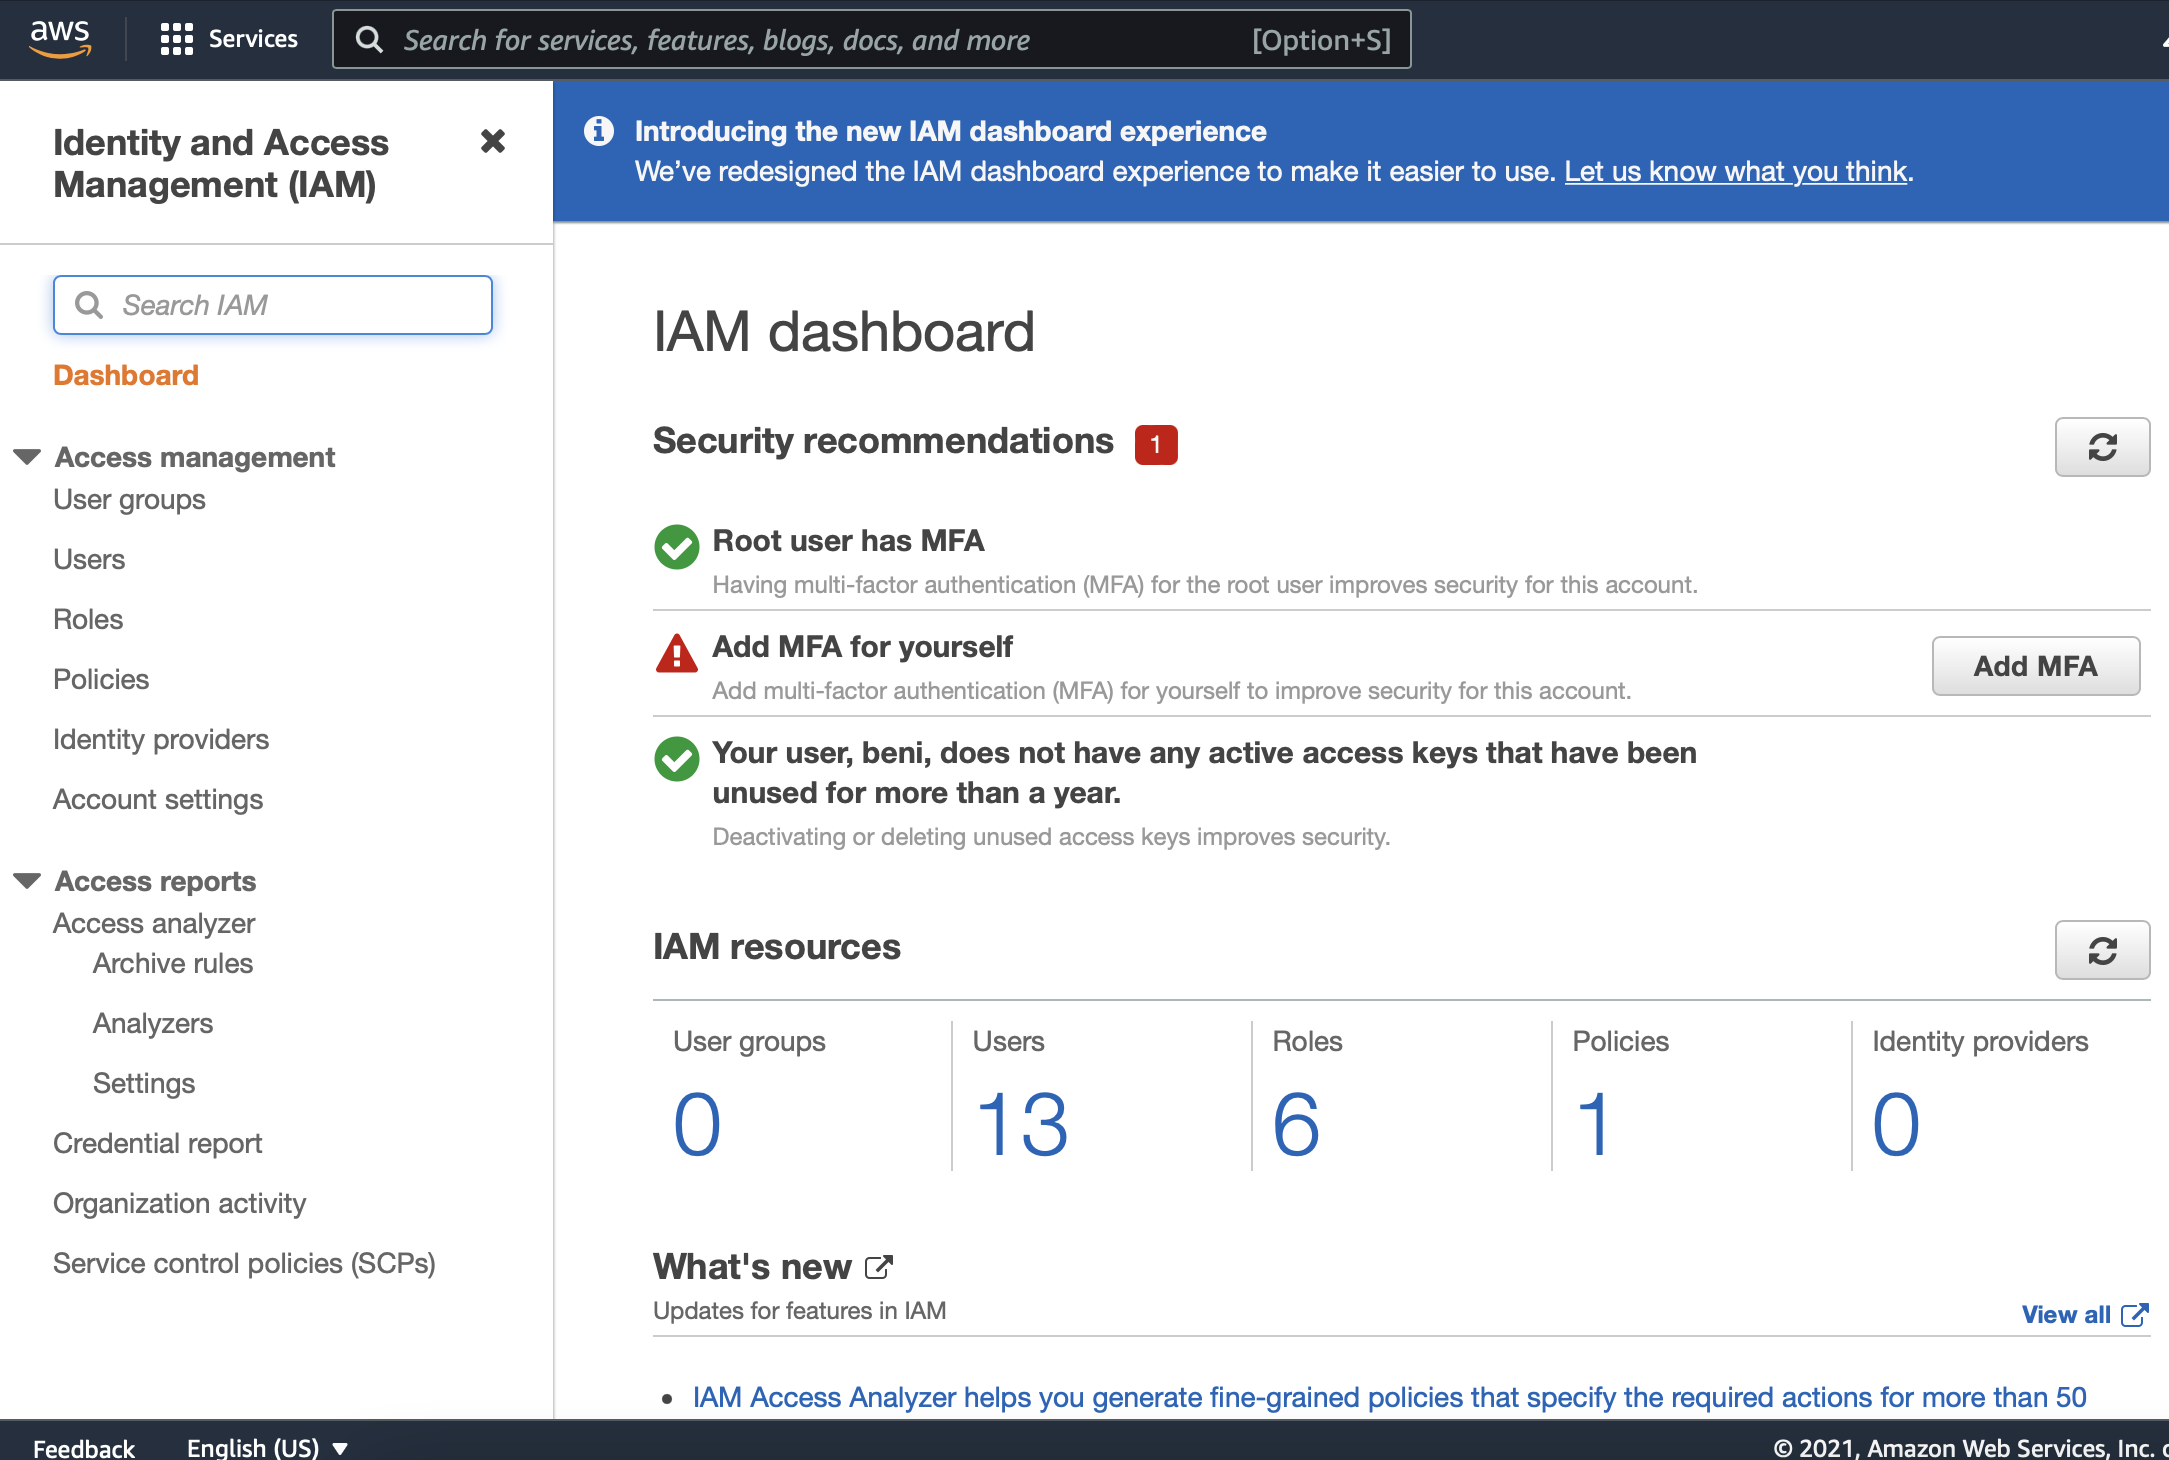Open Roles in the sidebar
Image resolution: width=2169 pixels, height=1460 pixels.
[88, 619]
